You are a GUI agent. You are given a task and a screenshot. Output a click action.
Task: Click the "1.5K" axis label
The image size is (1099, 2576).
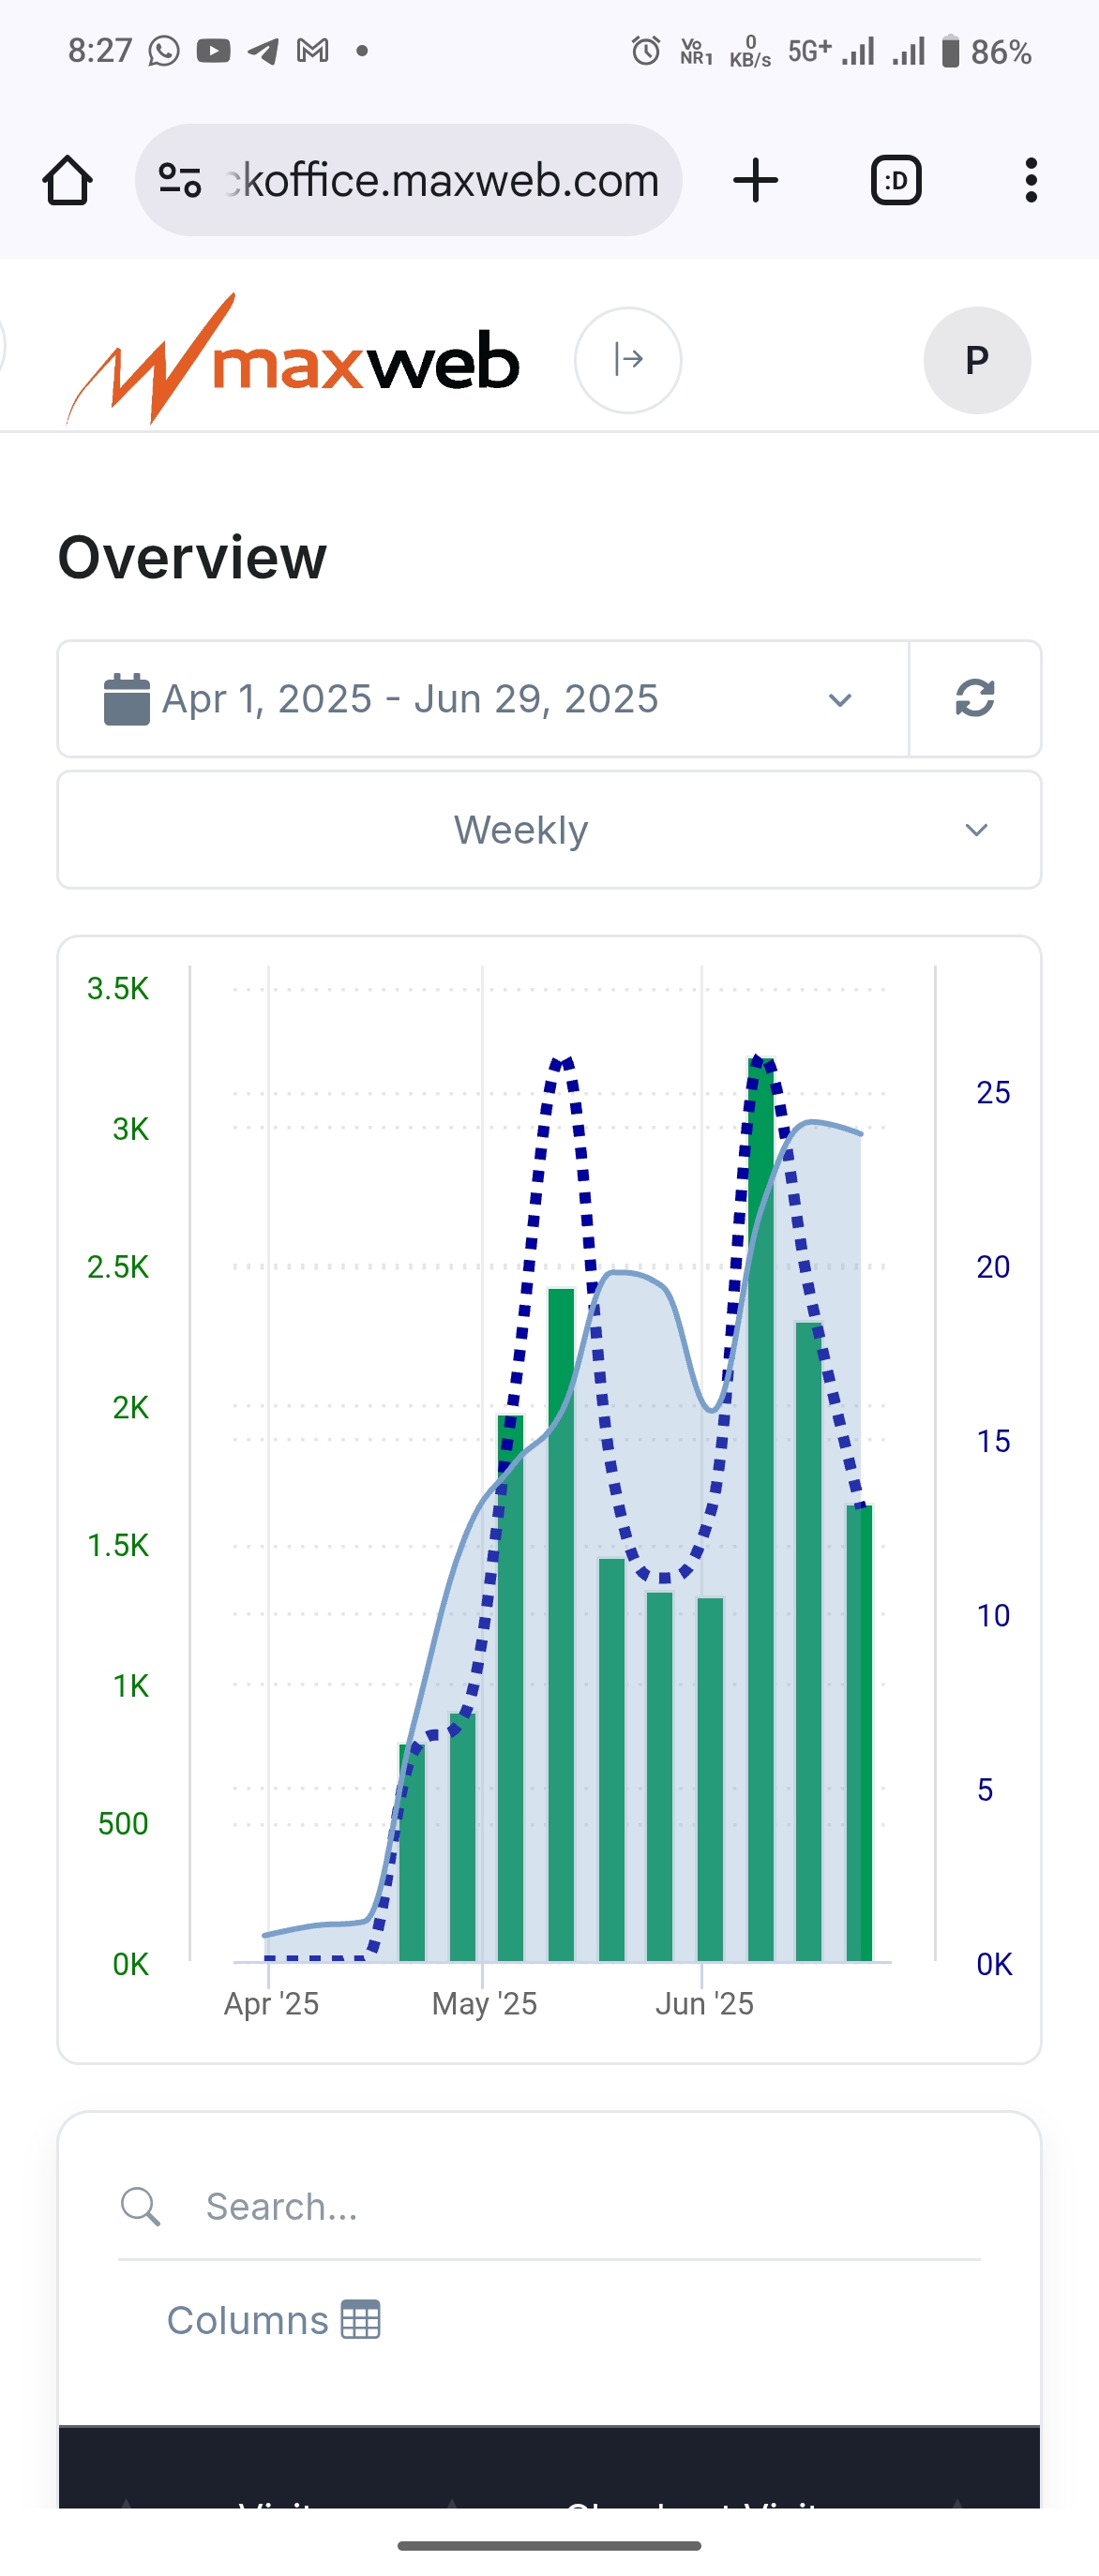(x=118, y=1546)
